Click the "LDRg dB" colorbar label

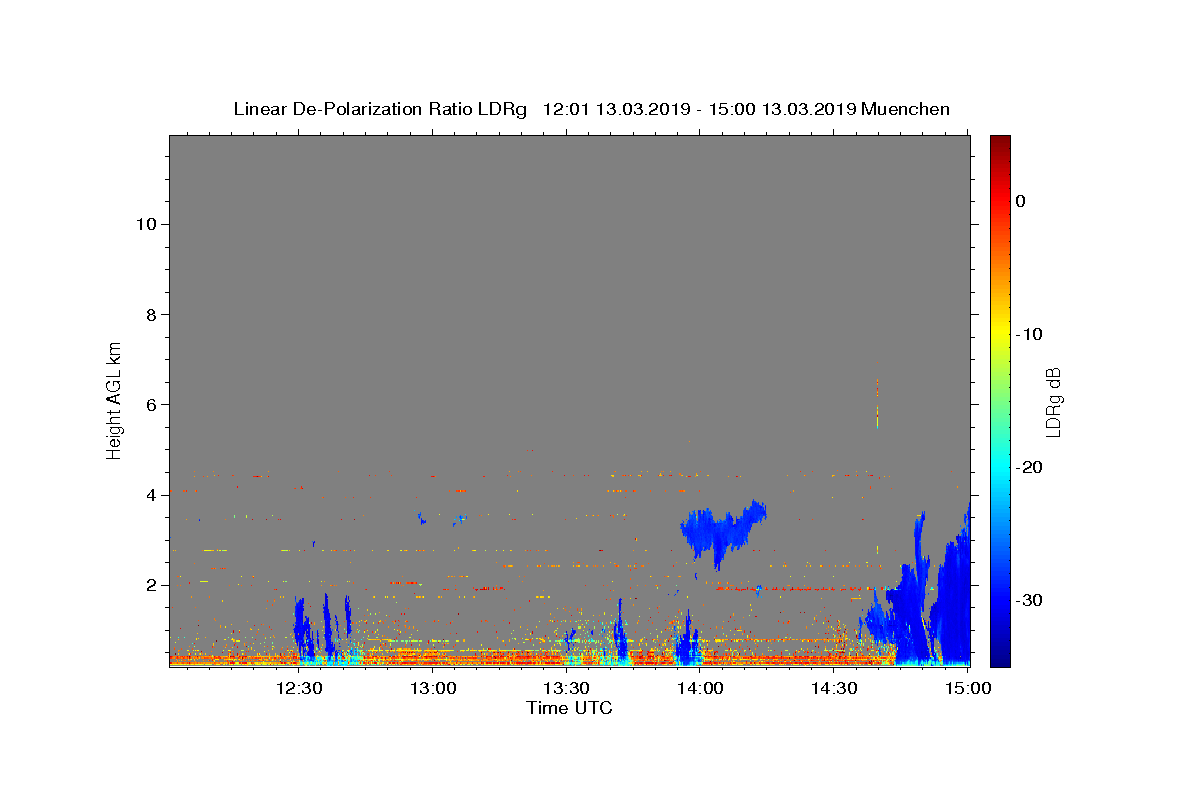tap(1052, 402)
